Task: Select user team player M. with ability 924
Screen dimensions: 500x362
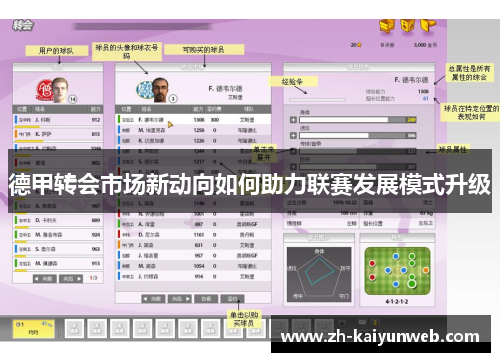Action: pyautogui.click(x=58, y=235)
